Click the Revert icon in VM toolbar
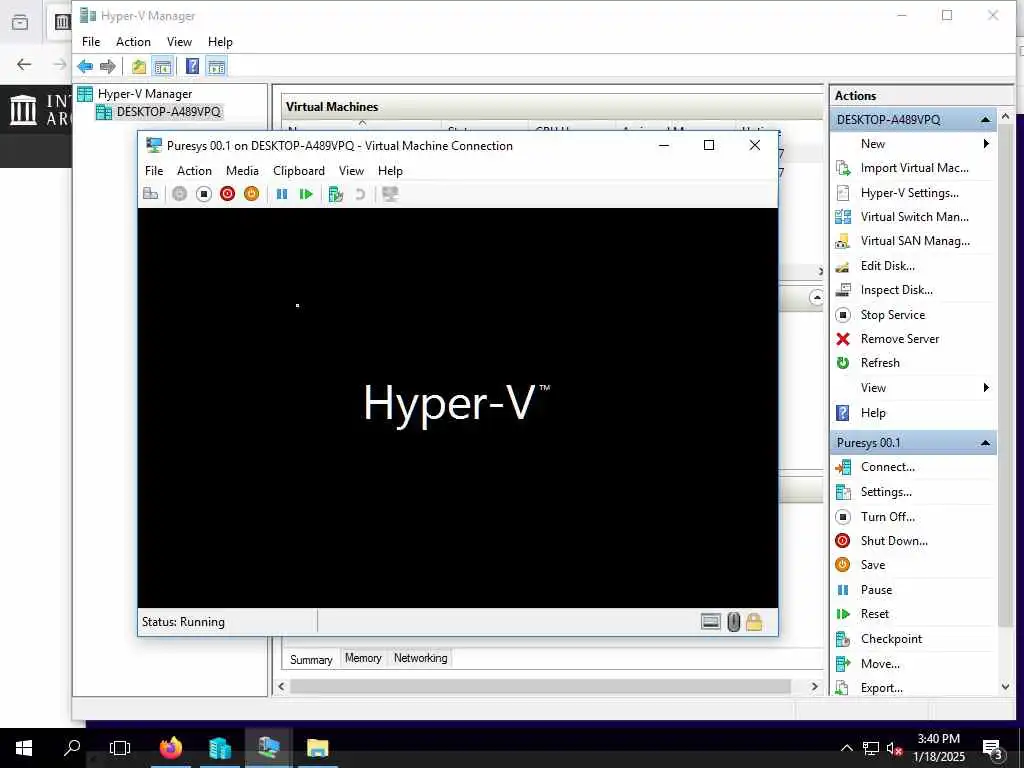Screen dimensions: 1024x768 tap(360, 194)
